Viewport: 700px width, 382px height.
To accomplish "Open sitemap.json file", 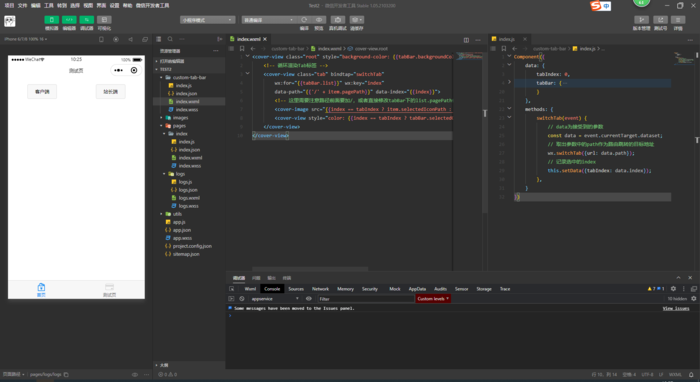I will [186, 254].
